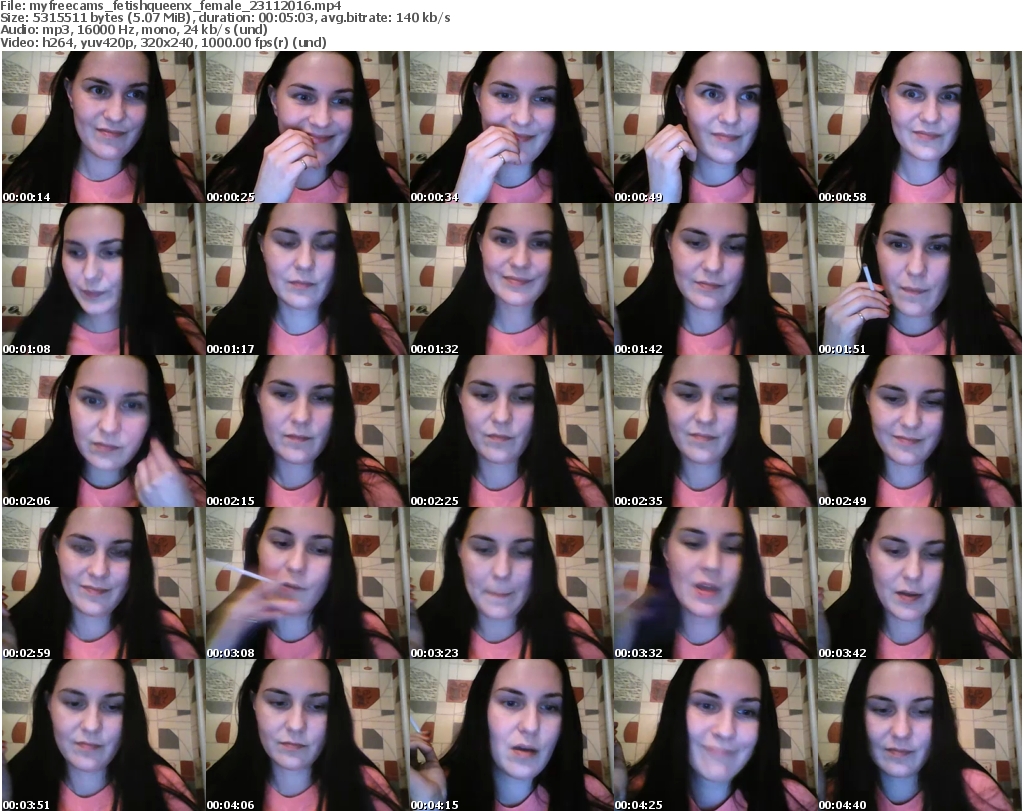Screen dimensions: 1024x811
Task: Open the frame at 00:01:32
Action: pyautogui.click(x=511, y=279)
